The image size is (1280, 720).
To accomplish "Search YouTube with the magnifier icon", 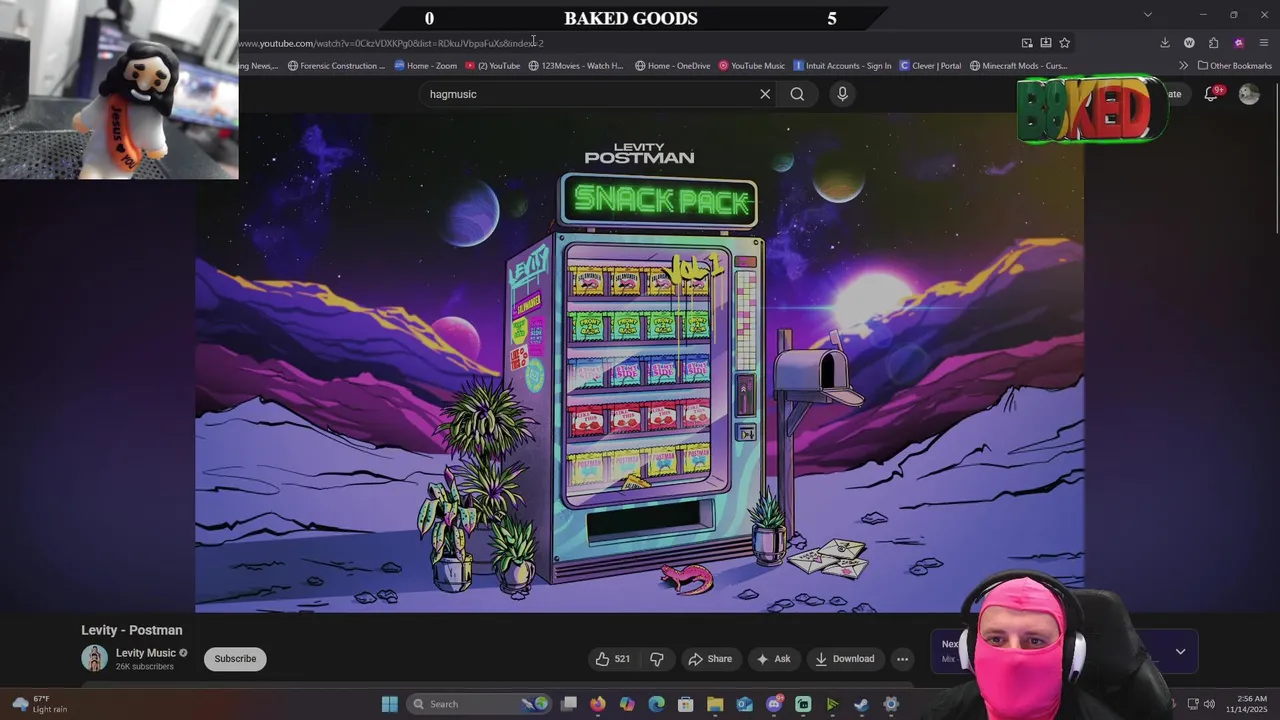I will coord(797,94).
